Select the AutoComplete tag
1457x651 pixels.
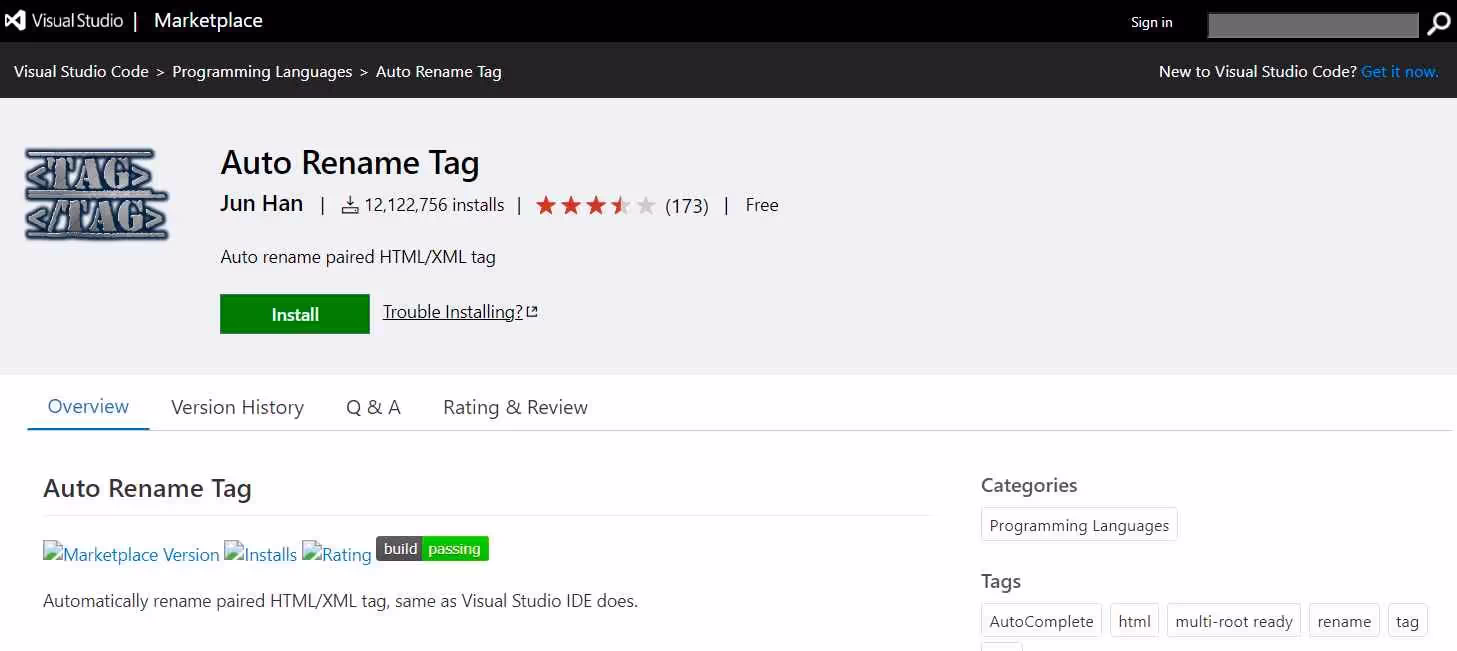coord(1041,621)
